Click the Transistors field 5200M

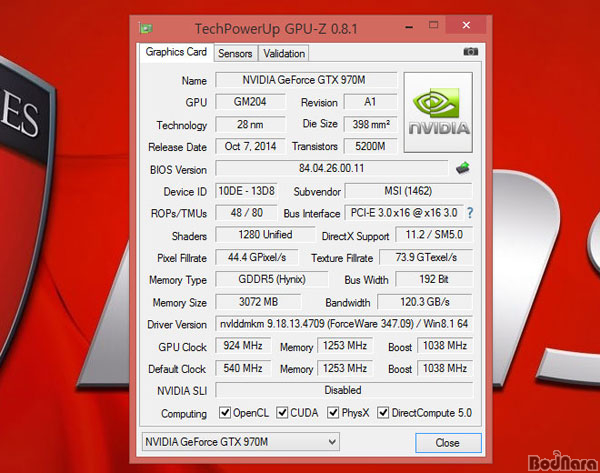tap(370, 146)
